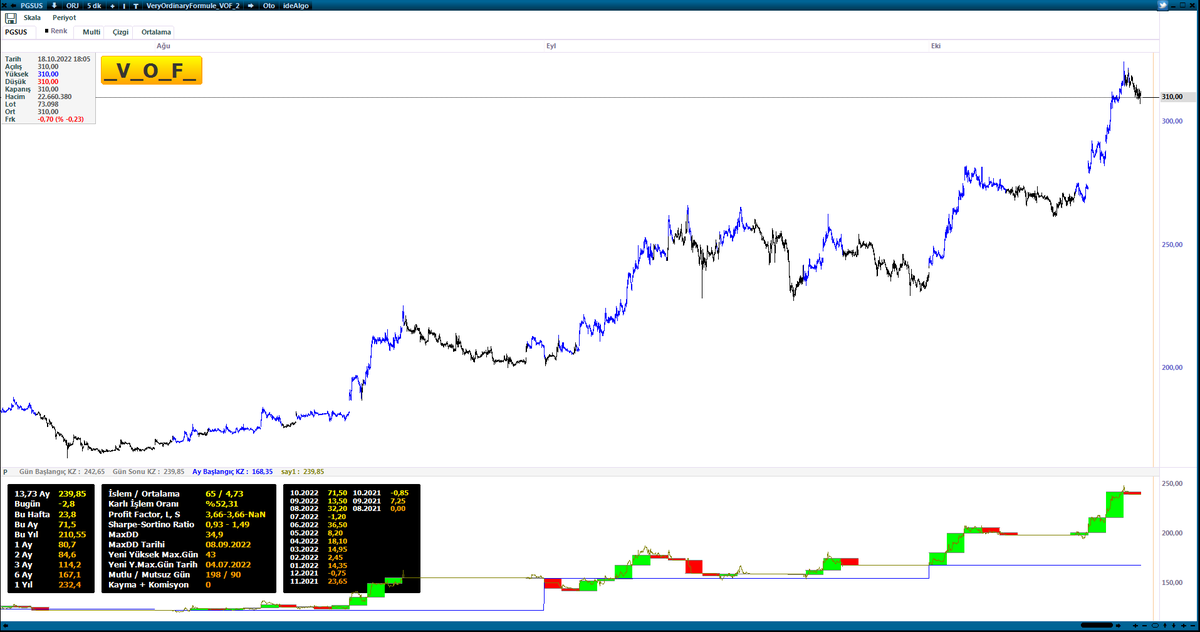Click the right arrow icon after the formula name
Image resolution: width=1200 pixels, height=632 pixels.
coord(250,6)
